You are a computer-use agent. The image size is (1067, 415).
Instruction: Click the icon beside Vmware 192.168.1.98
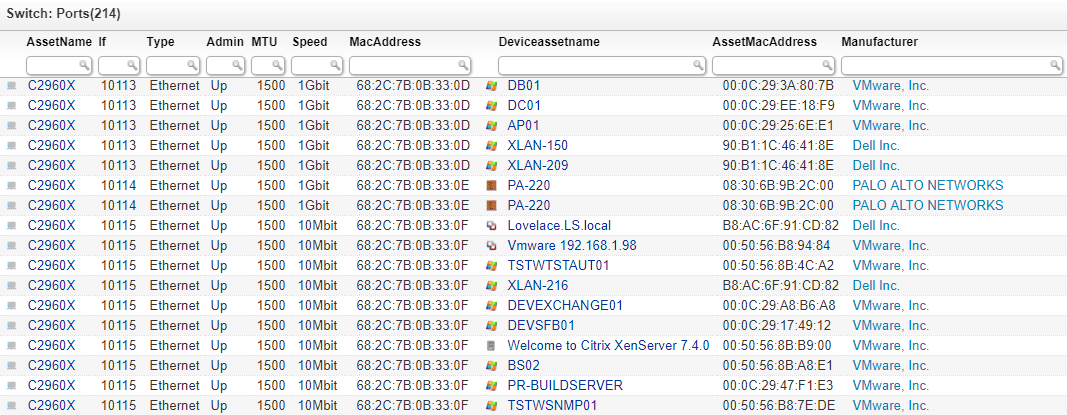click(491, 246)
